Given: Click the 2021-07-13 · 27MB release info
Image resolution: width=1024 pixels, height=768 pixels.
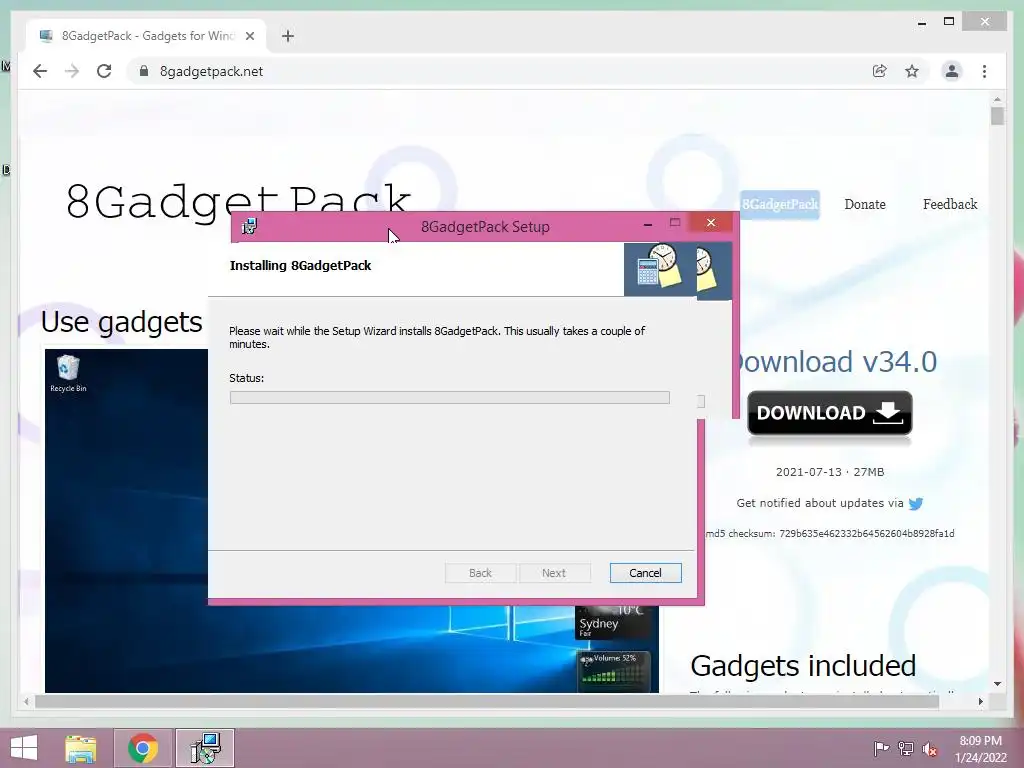Looking at the screenshot, I should 829,472.
